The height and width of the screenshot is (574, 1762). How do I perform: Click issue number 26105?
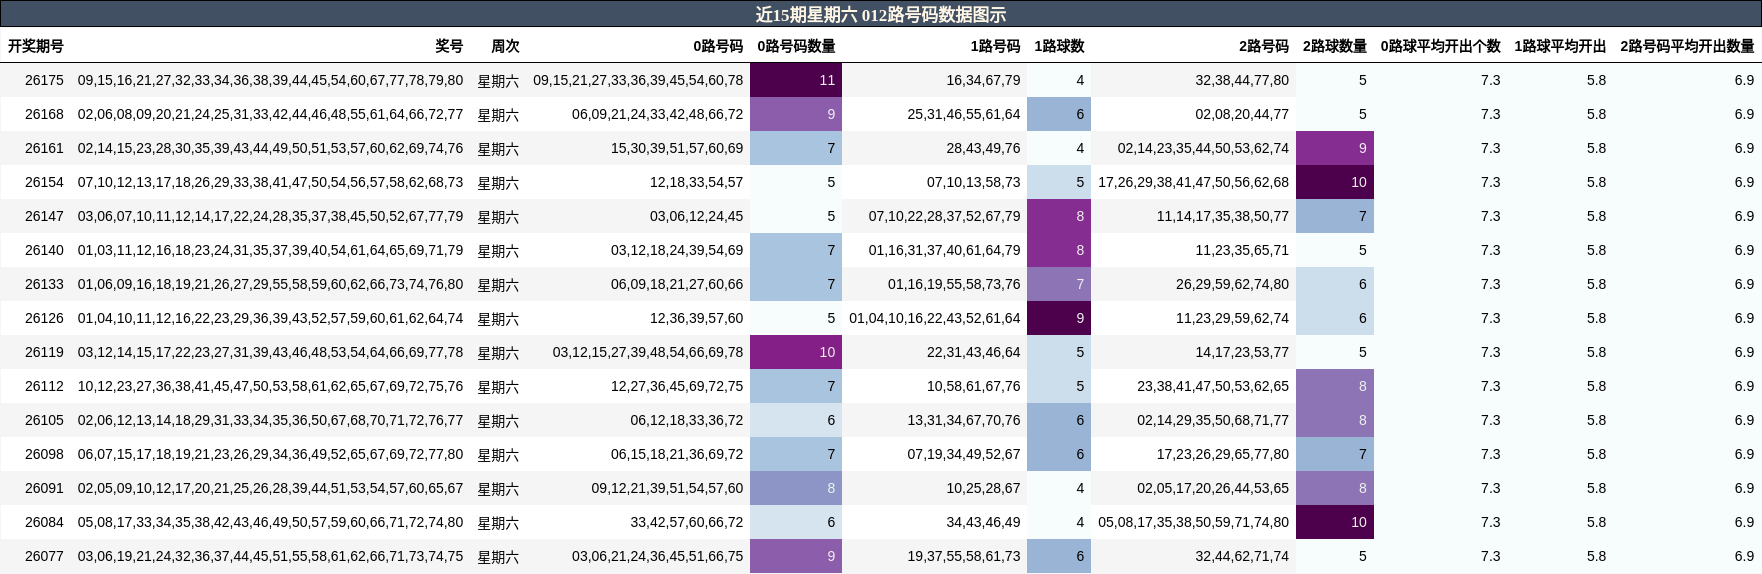44,420
